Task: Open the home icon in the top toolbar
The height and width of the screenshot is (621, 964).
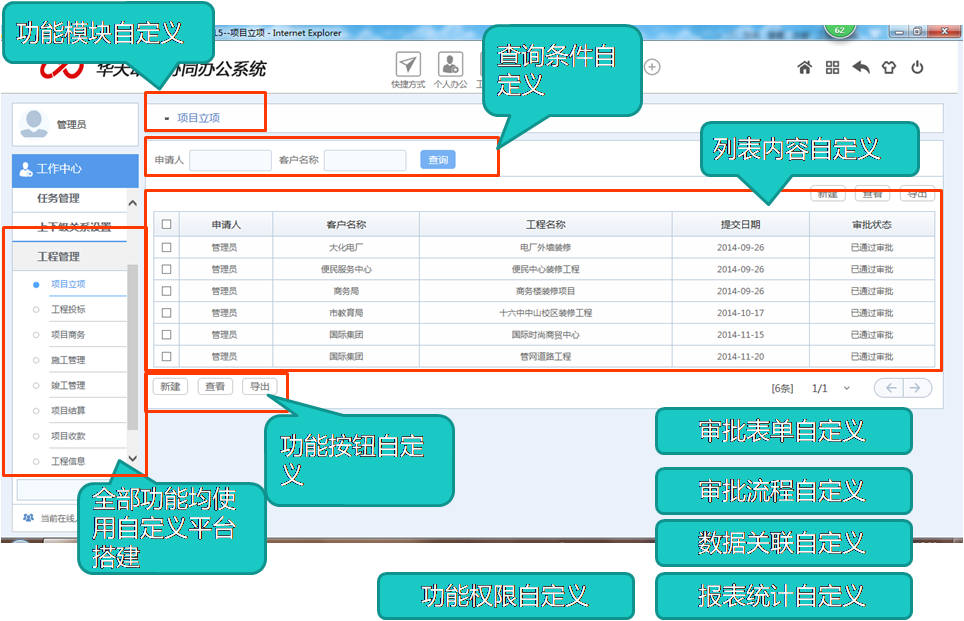Action: tap(804, 66)
